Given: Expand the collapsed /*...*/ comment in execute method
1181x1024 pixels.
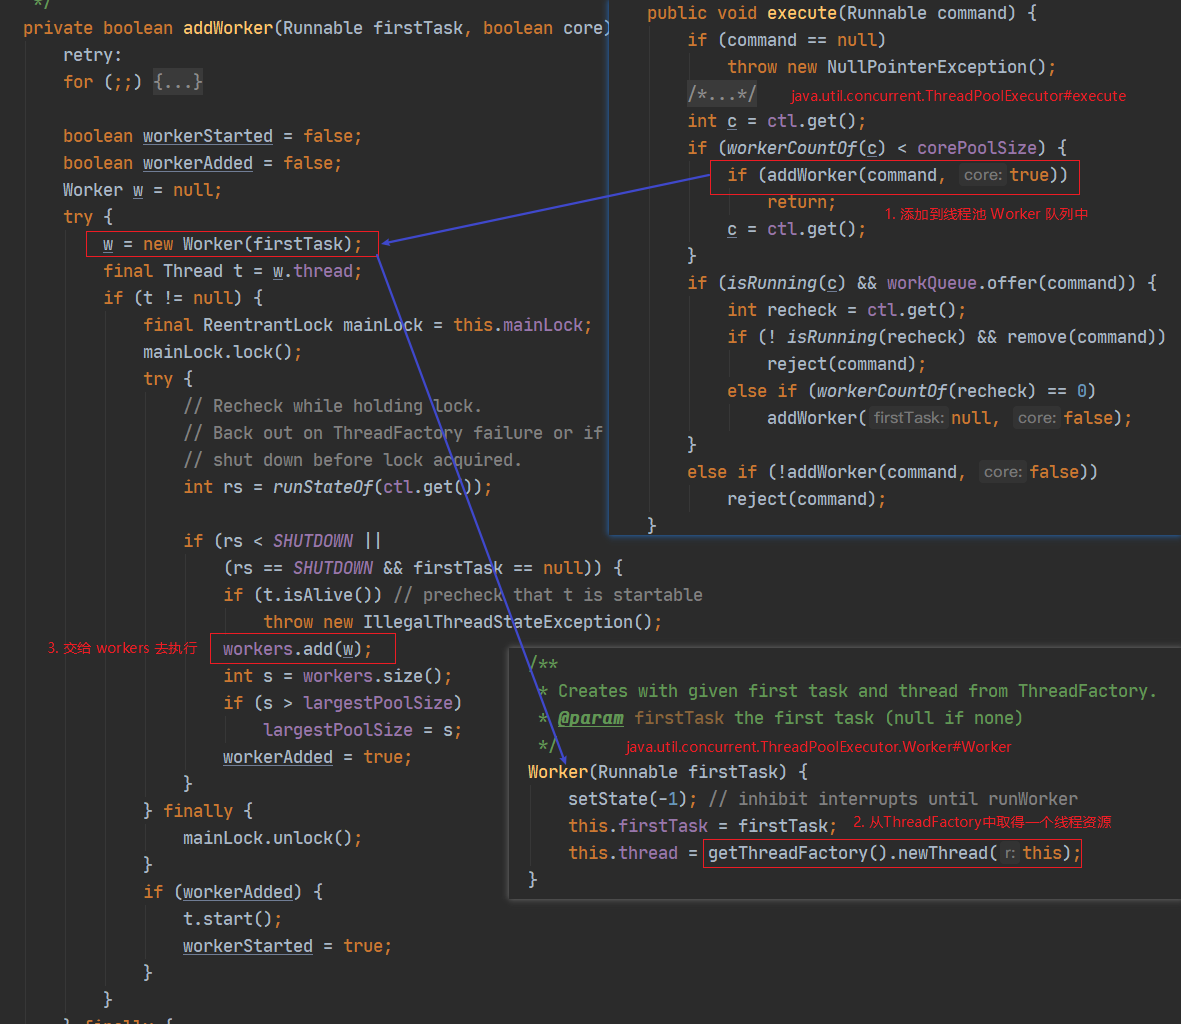Looking at the screenshot, I should pyautogui.click(x=722, y=93).
